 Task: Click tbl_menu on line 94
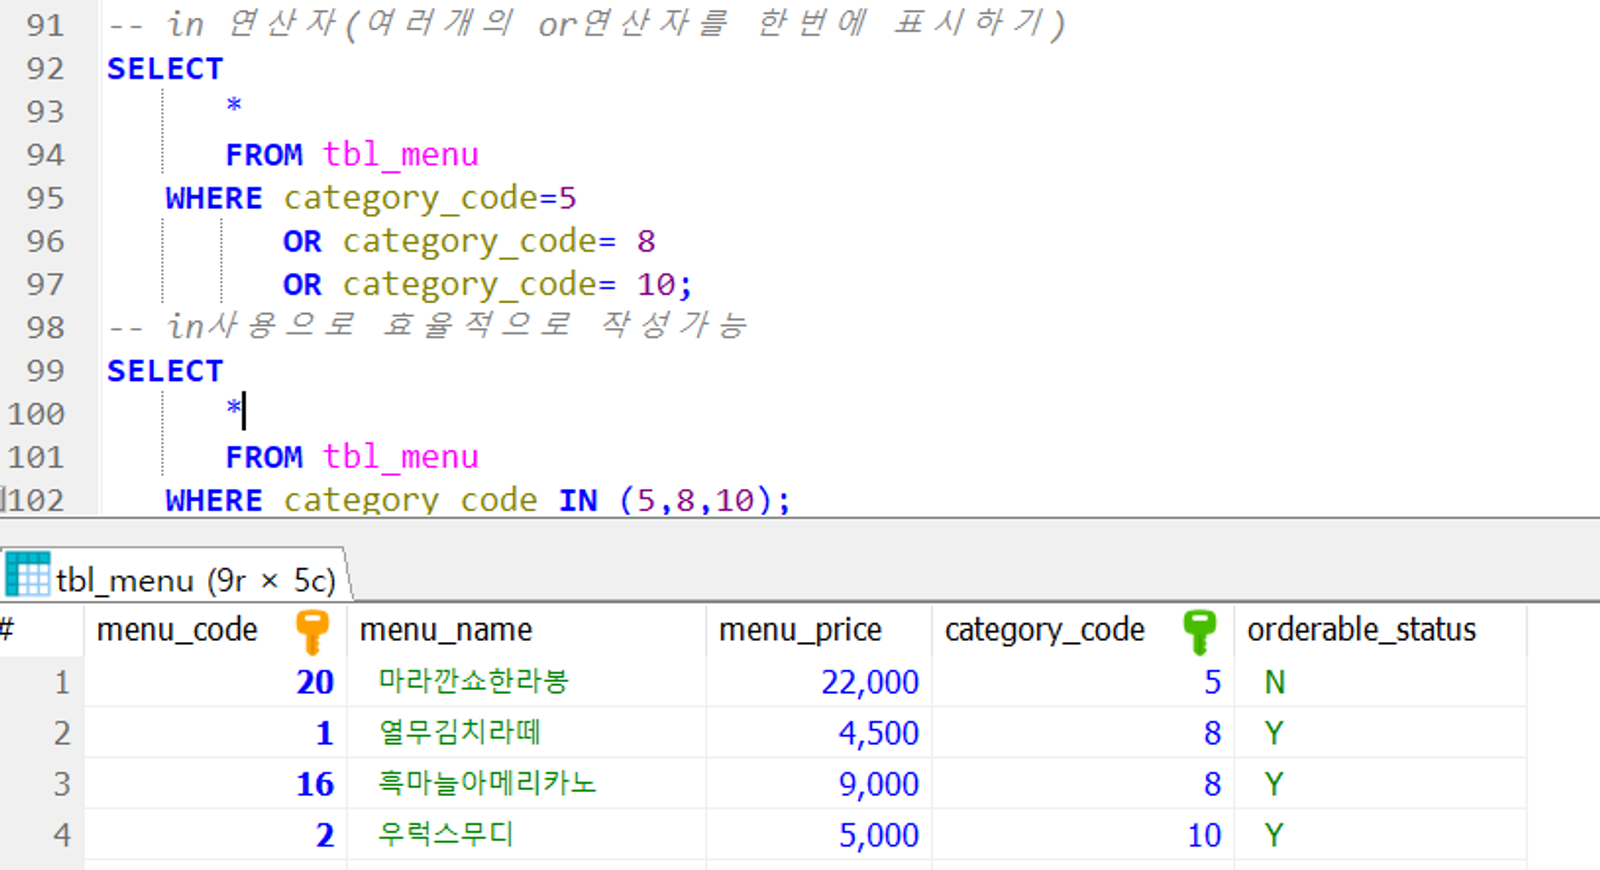pos(401,155)
